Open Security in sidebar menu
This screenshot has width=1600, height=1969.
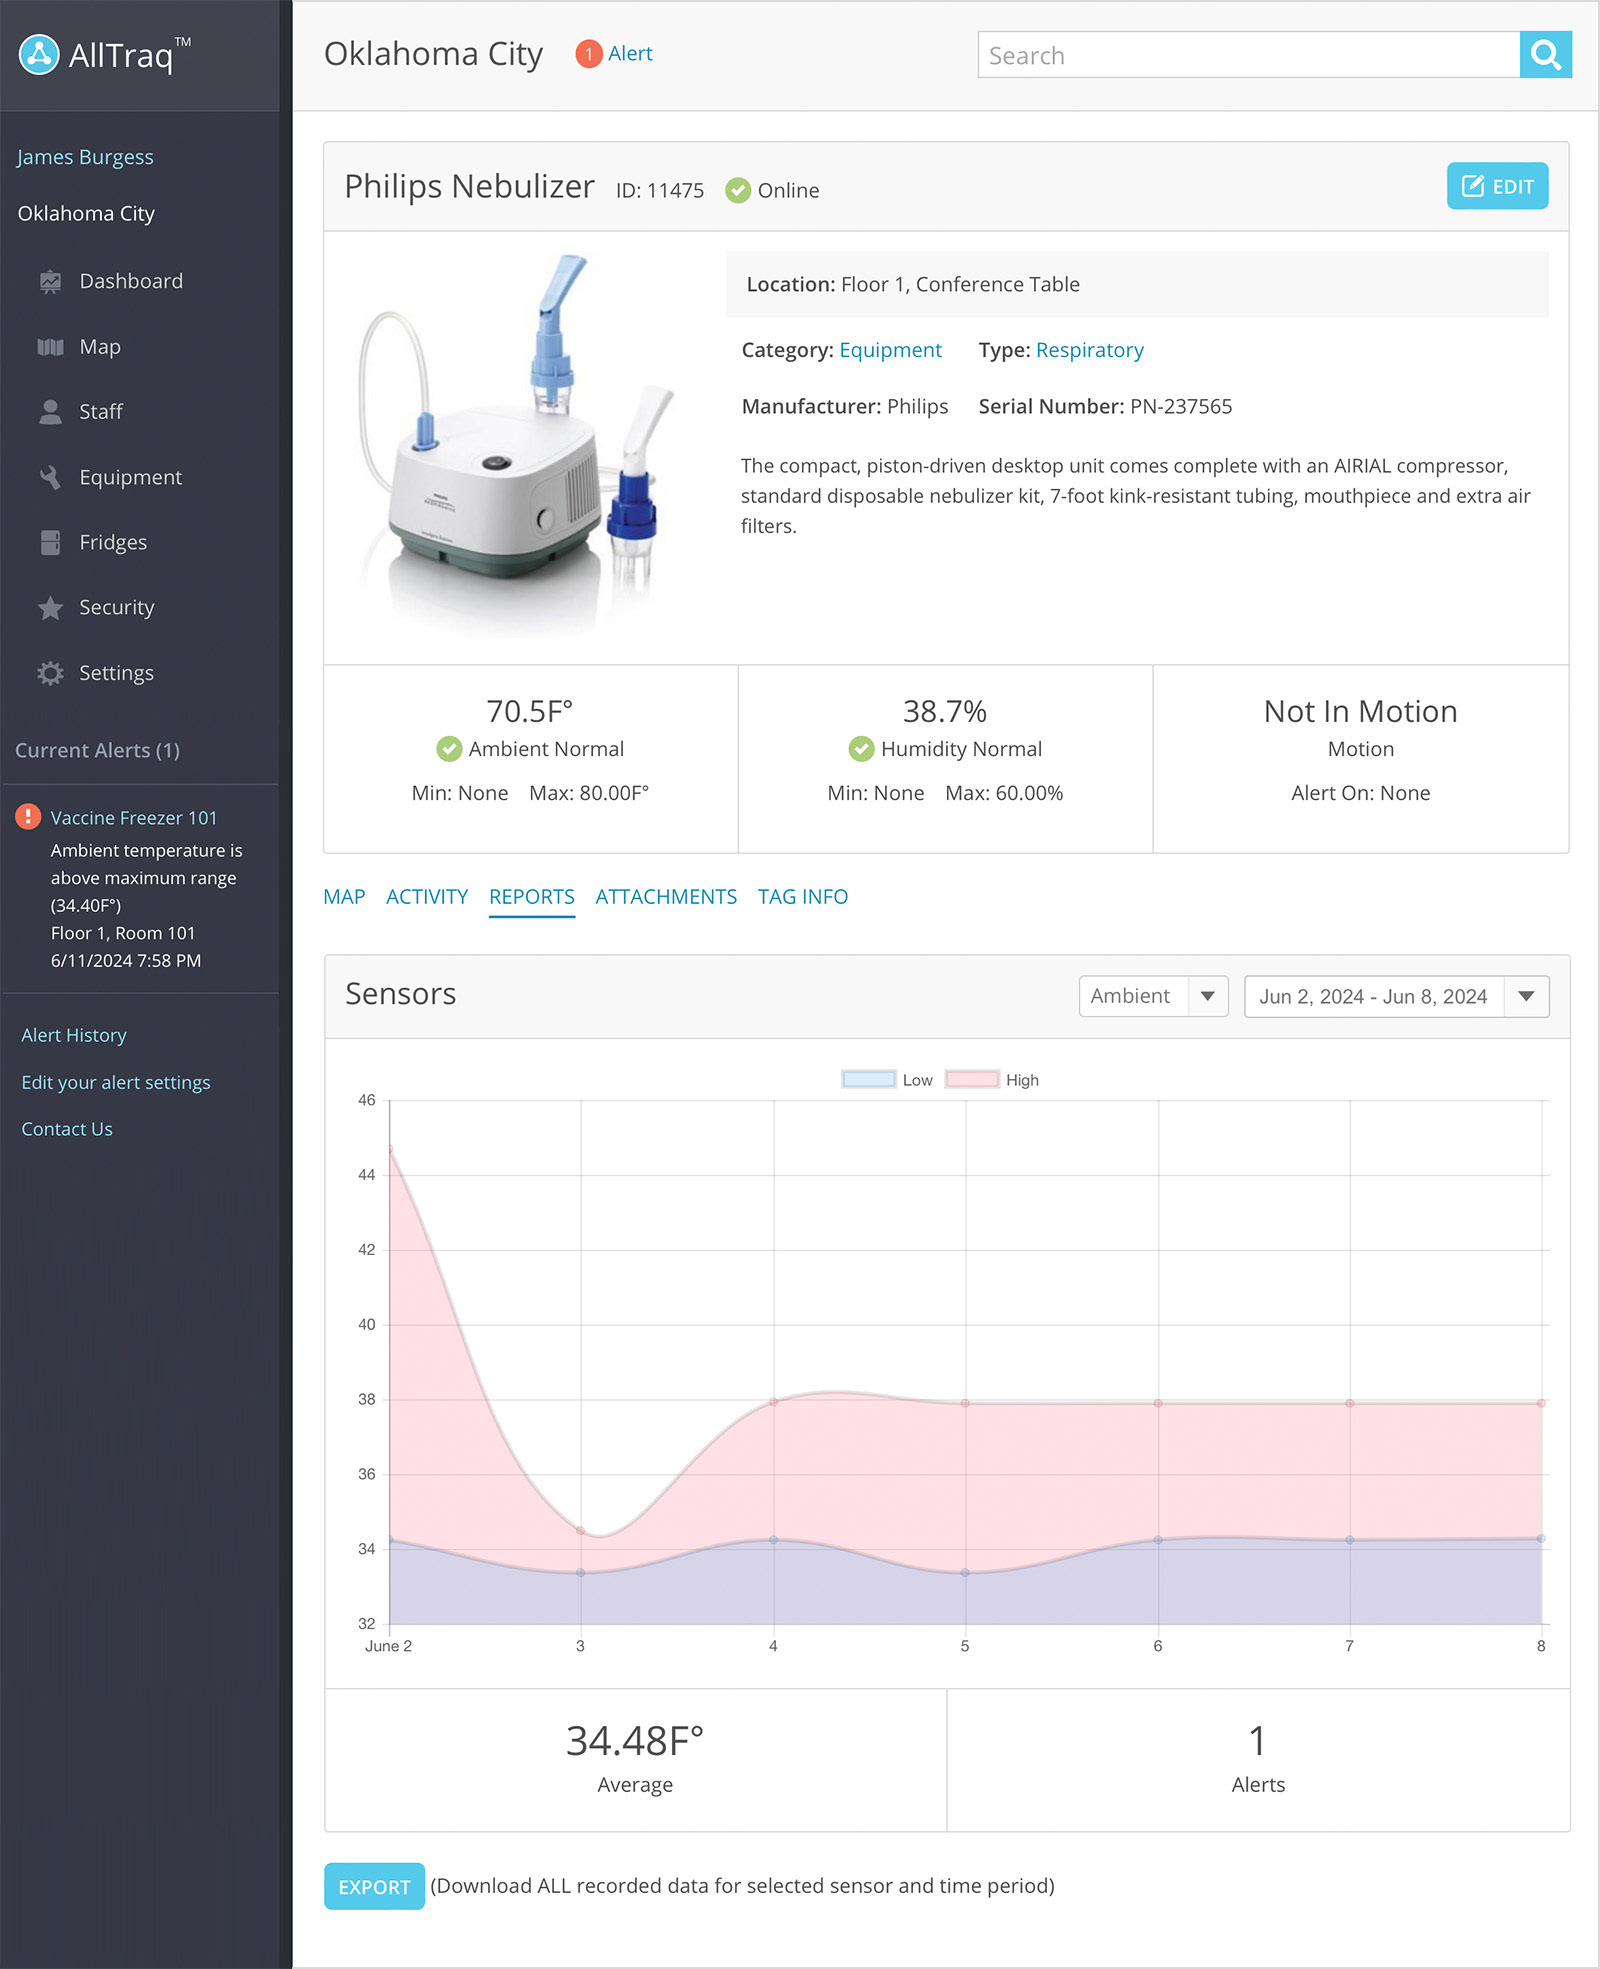coord(117,608)
